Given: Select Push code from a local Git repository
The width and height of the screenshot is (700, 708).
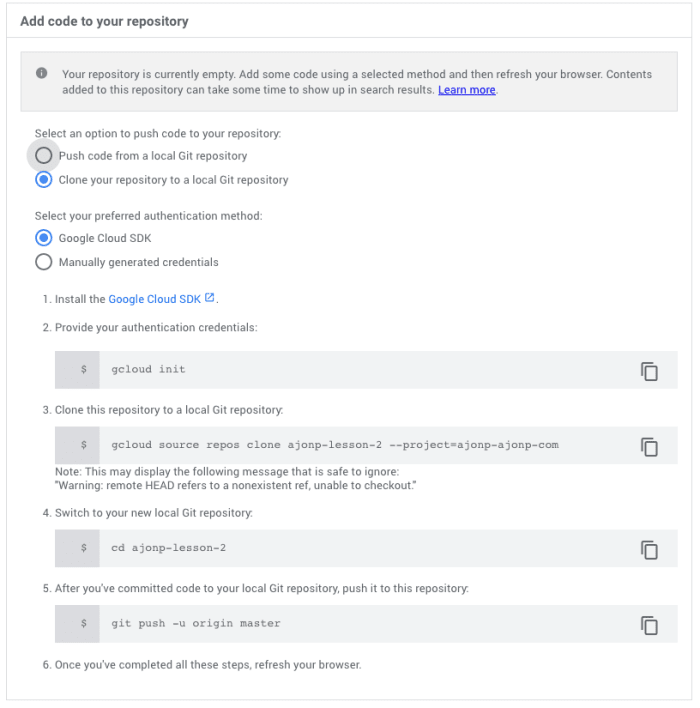Looking at the screenshot, I should (x=44, y=156).
